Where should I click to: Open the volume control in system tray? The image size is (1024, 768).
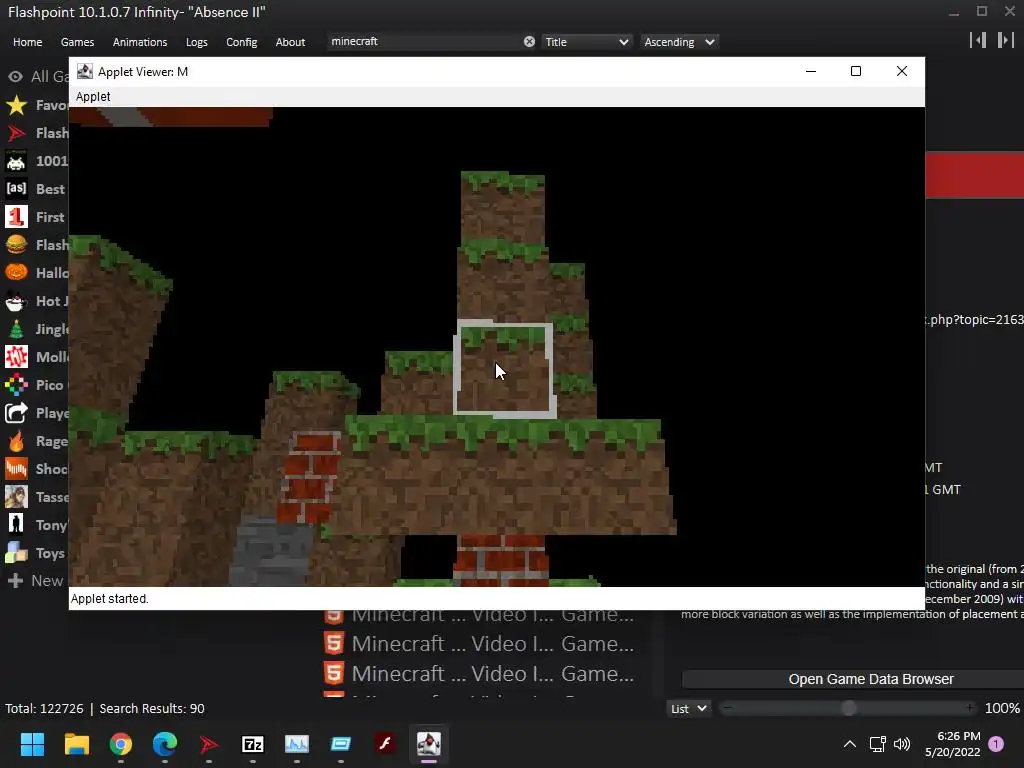(x=902, y=744)
